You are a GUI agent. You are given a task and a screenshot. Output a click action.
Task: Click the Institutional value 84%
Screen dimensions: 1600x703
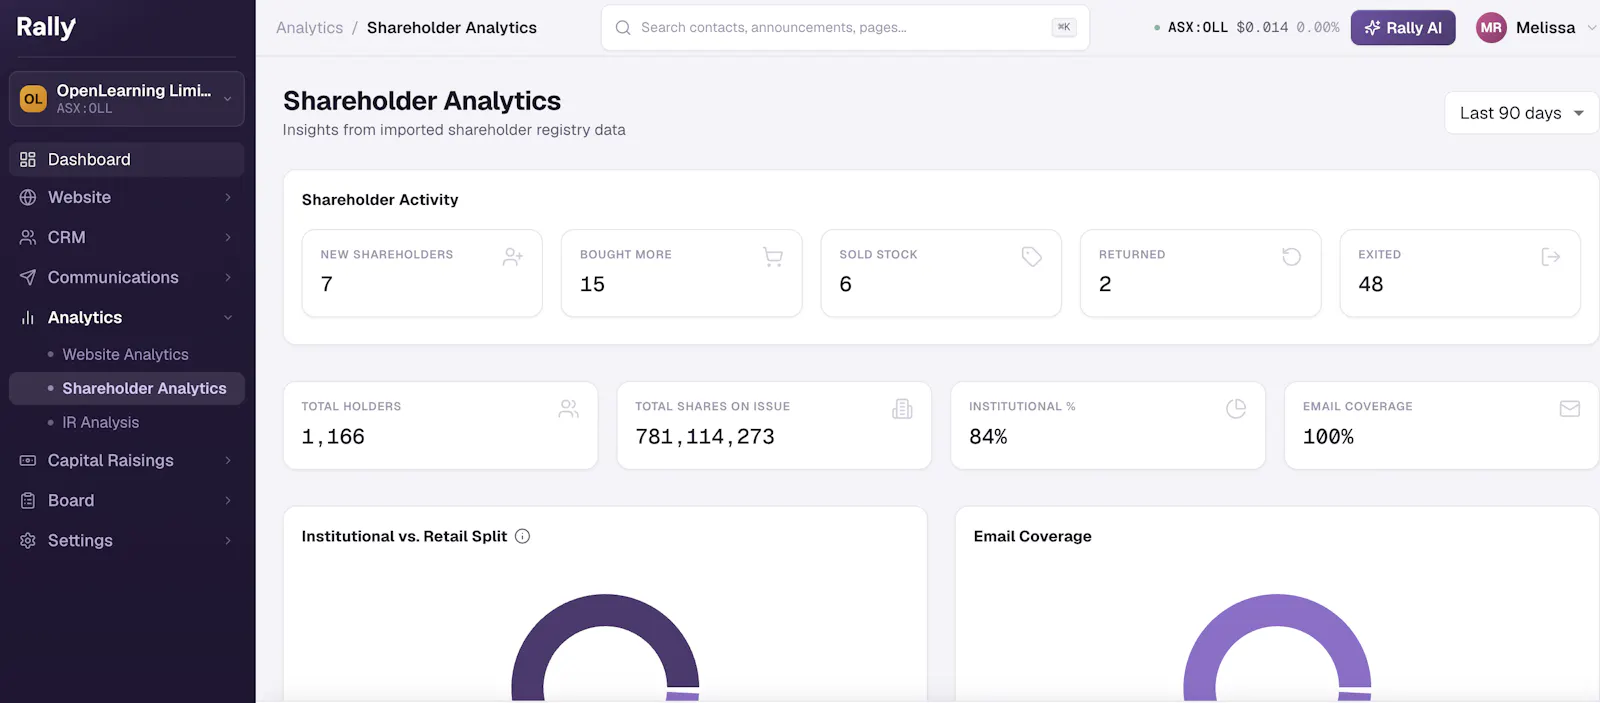point(988,437)
